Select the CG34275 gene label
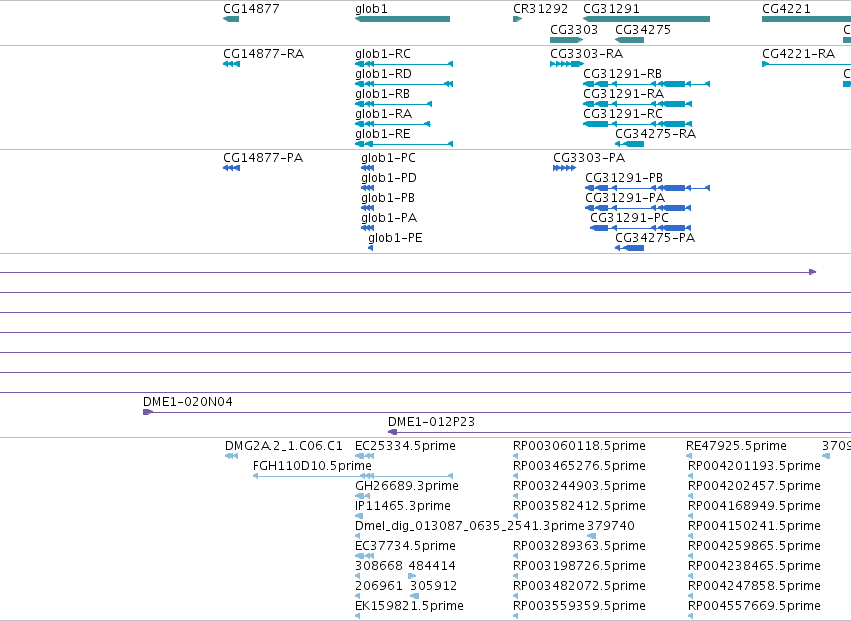 [643, 29]
